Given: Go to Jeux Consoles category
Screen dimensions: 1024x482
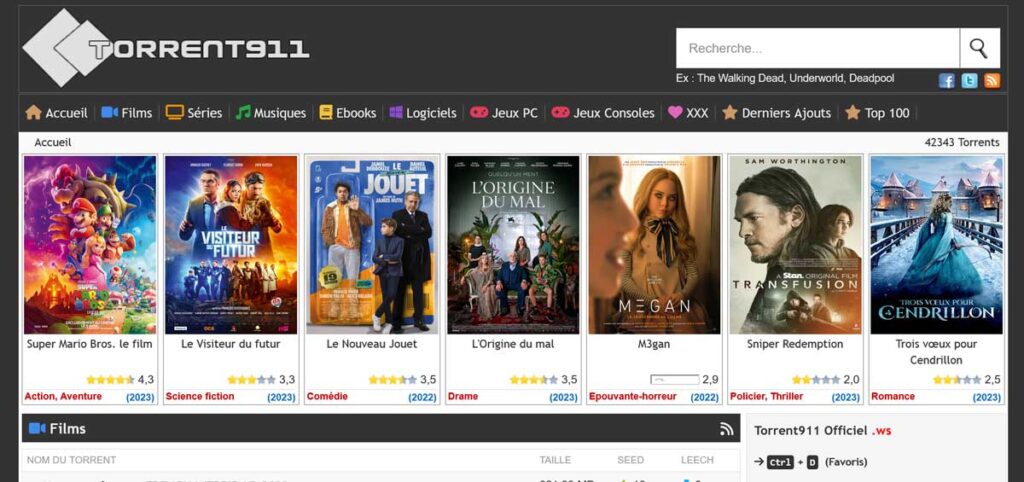Looking at the screenshot, I should click(x=614, y=113).
